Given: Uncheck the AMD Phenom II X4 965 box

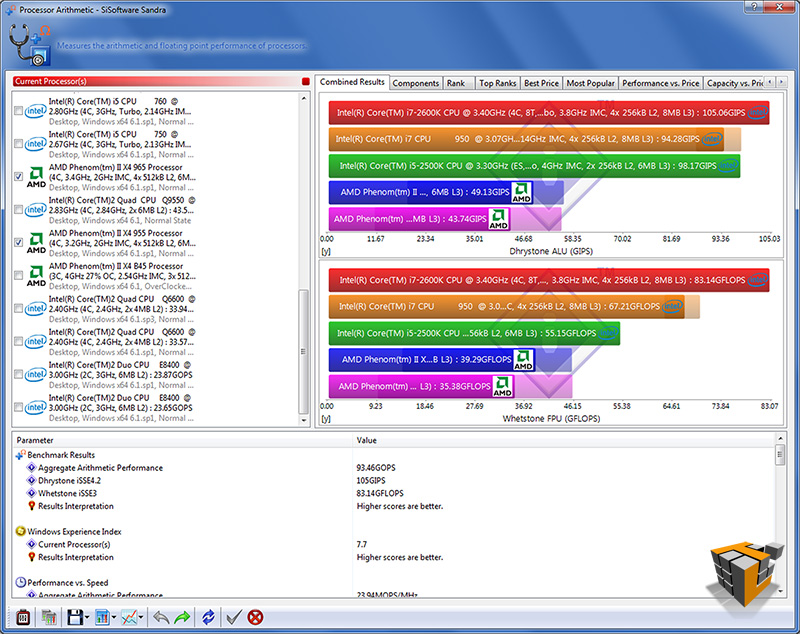Looking at the screenshot, I should coord(18,176).
